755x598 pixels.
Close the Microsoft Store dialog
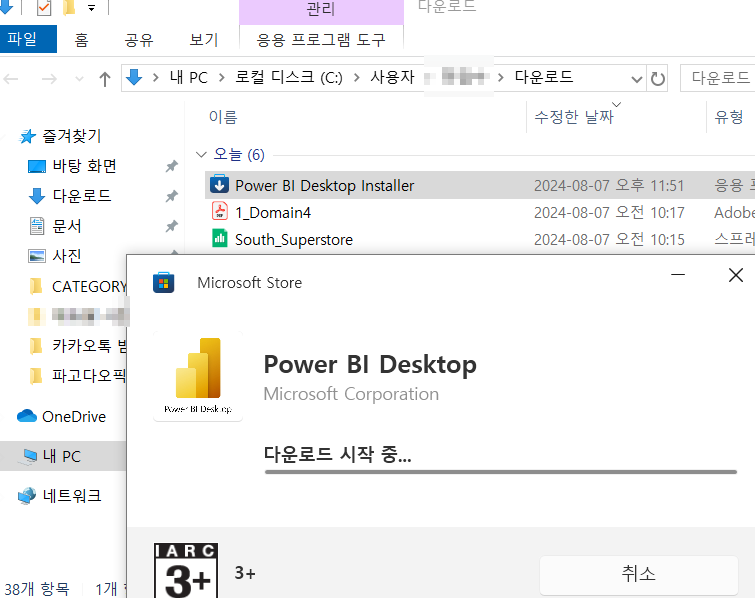pos(736,275)
